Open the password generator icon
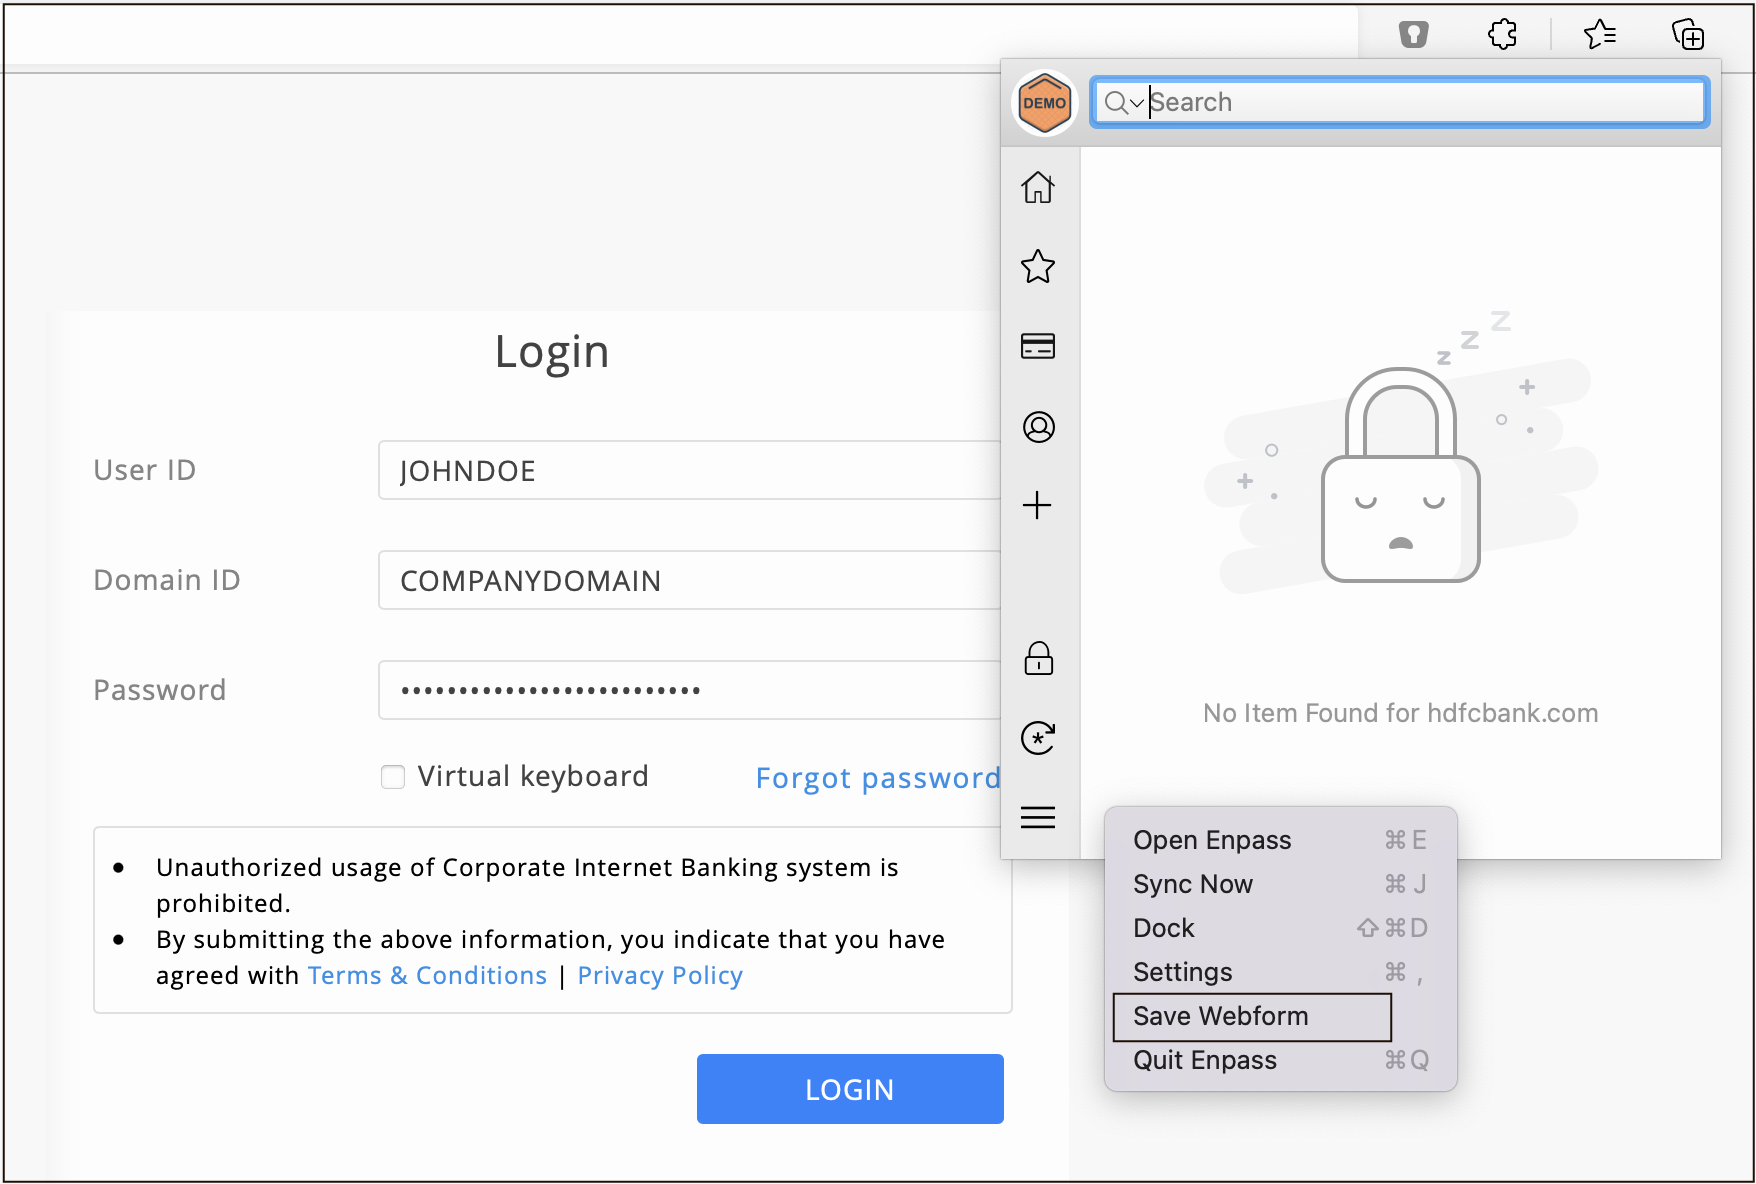This screenshot has height=1184, width=1756. pyautogui.click(x=1038, y=738)
